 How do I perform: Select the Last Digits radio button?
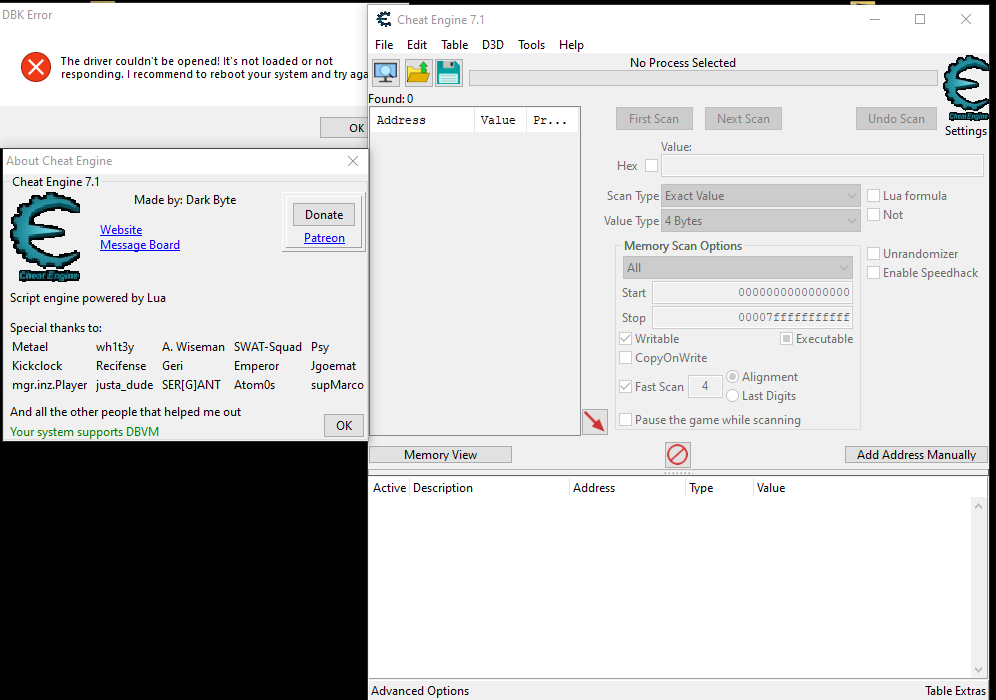point(732,396)
